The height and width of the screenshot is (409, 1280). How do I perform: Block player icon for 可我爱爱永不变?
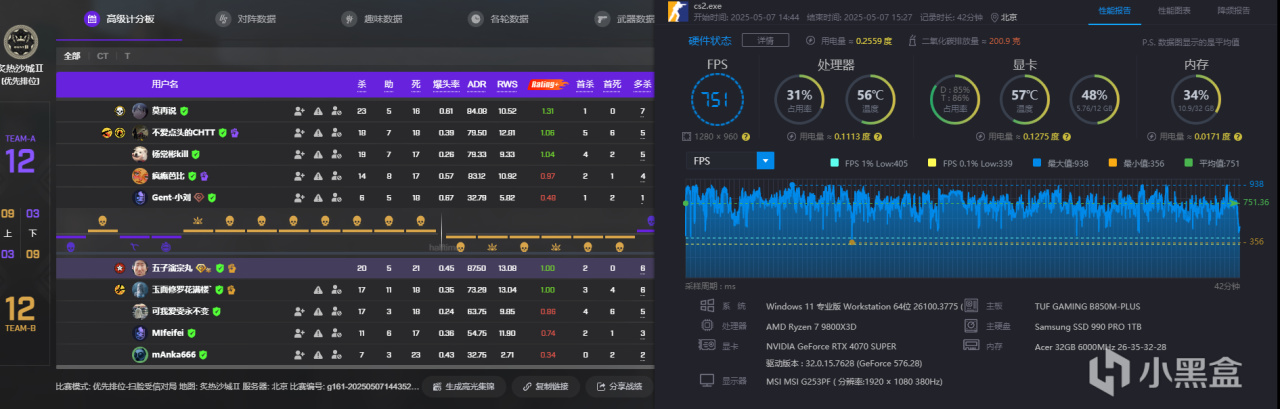coord(337,311)
